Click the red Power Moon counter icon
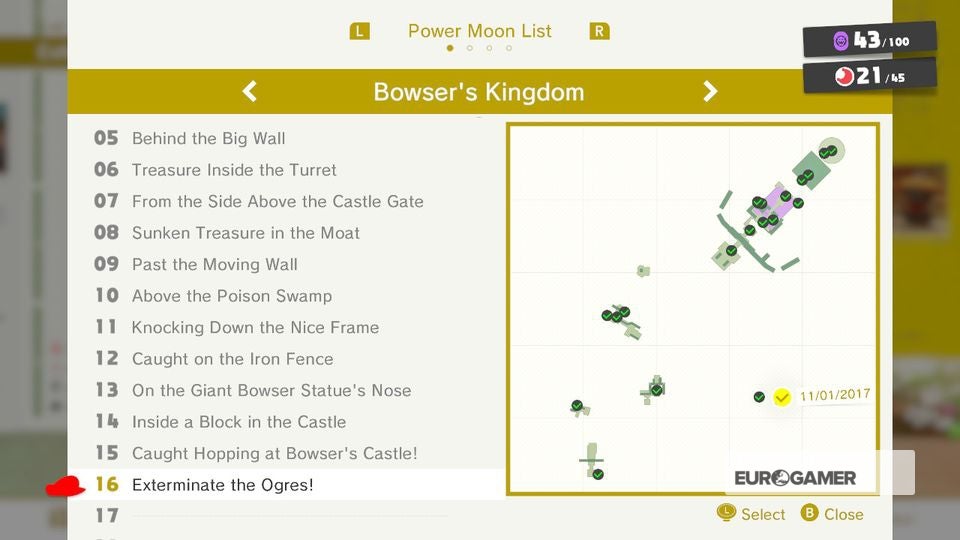This screenshot has width=960, height=540. coord(844,77)
